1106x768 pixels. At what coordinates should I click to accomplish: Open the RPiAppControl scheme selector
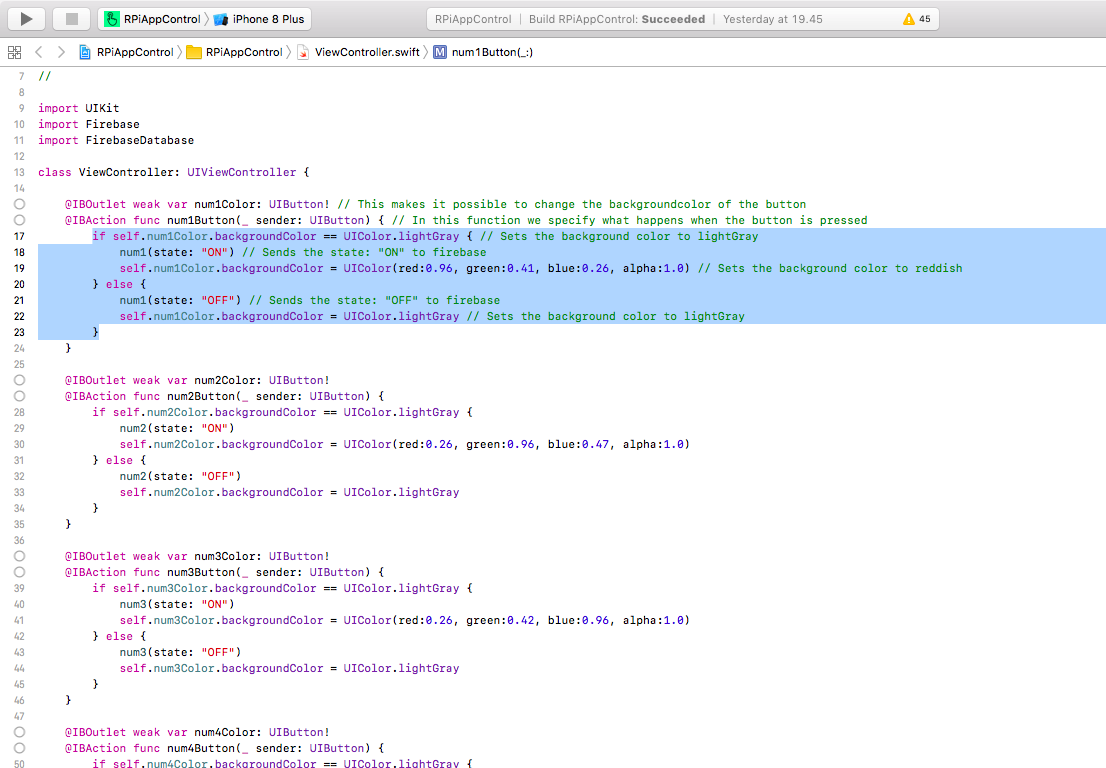click(x=152, y=19)
